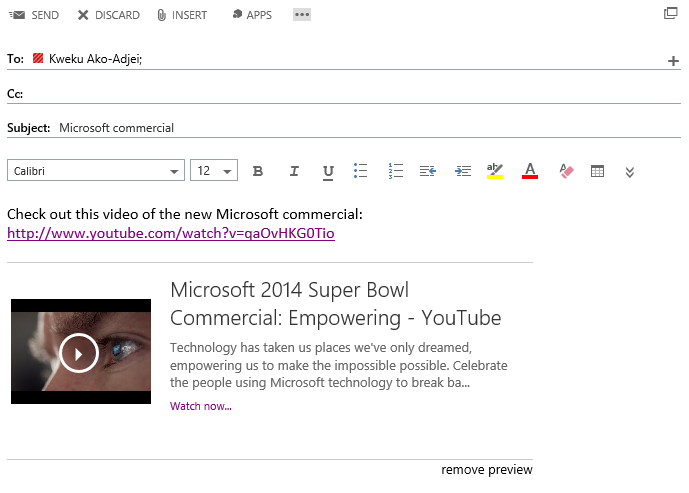
Task: Toggle italic formatting
Action: click(x=294, y=171)
